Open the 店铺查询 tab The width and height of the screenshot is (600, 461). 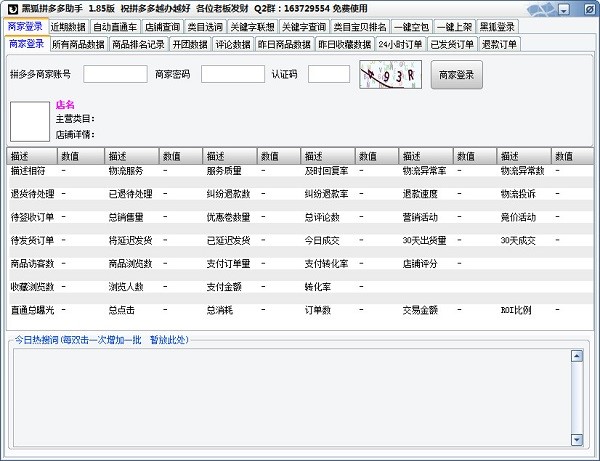pos(162,27)
